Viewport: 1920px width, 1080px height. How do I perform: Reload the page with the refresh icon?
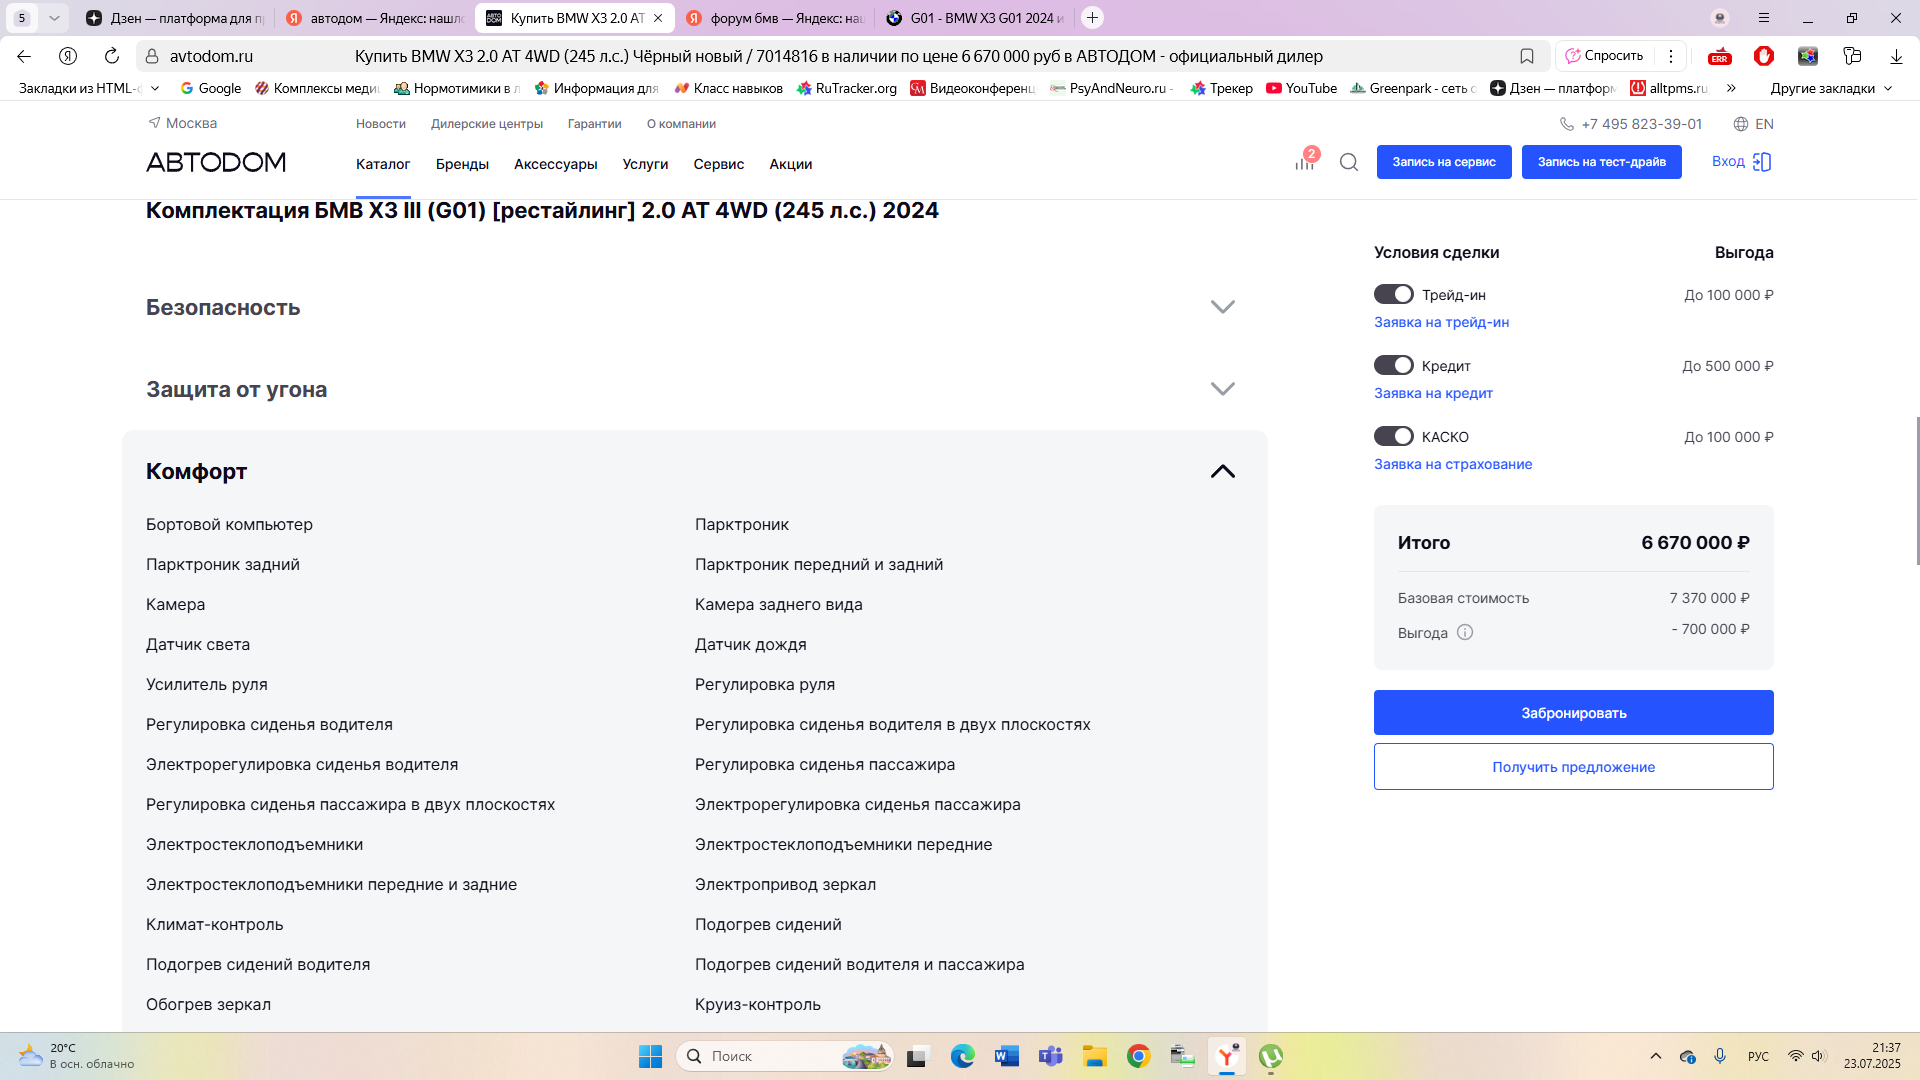(x=112, y=56)
